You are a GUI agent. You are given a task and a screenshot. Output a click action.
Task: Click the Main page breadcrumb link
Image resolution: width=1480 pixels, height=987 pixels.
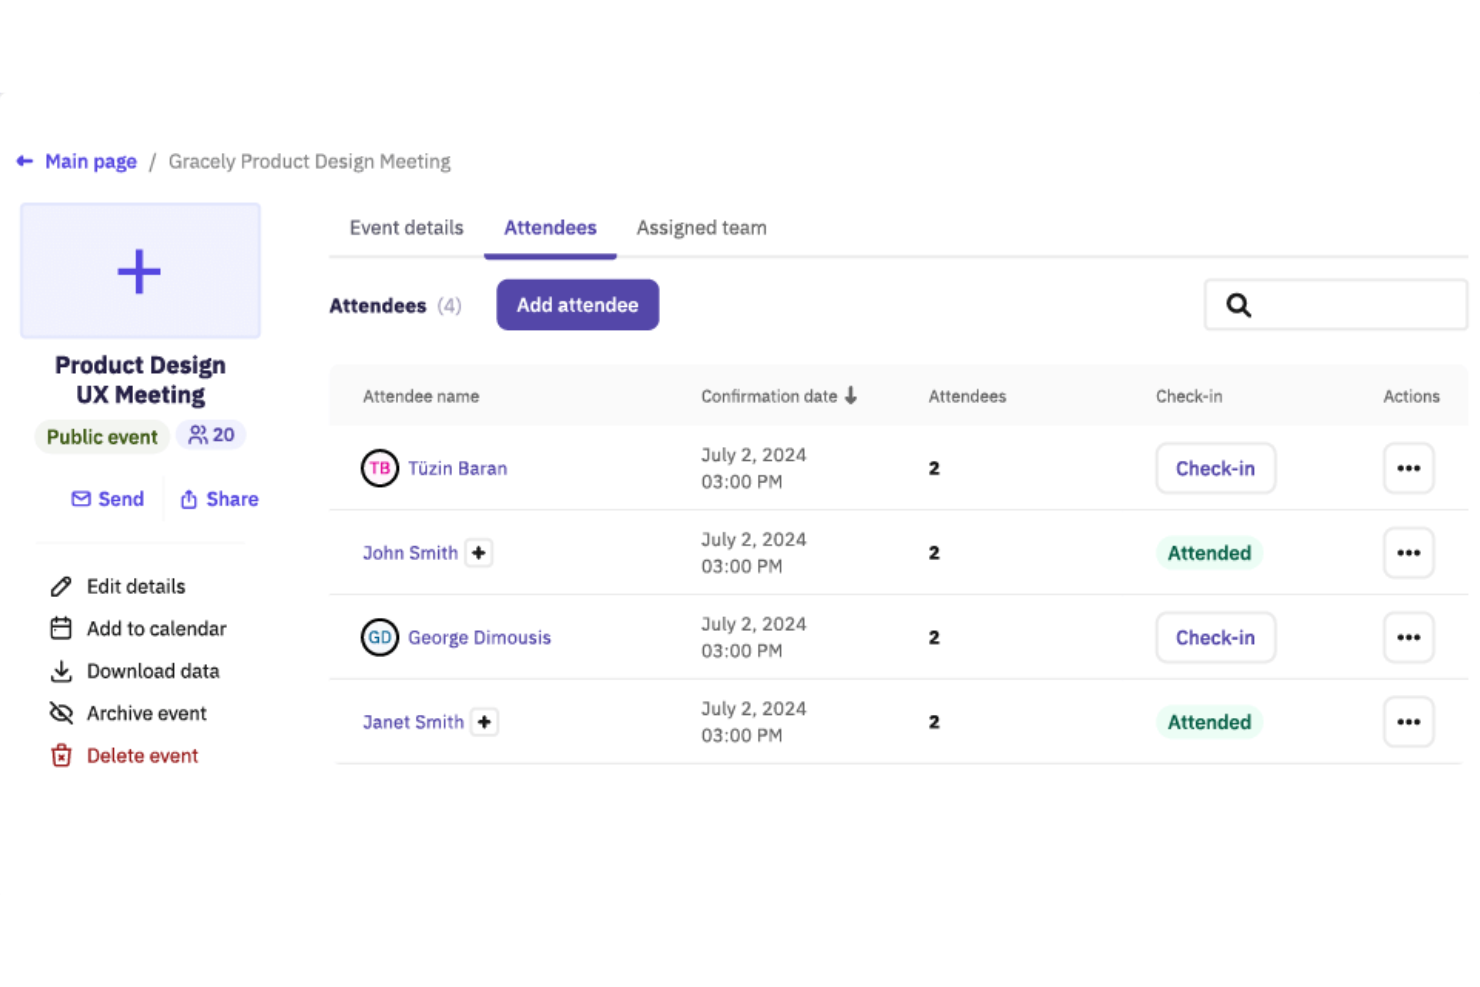pyautogui.click(x=91, y=161)
